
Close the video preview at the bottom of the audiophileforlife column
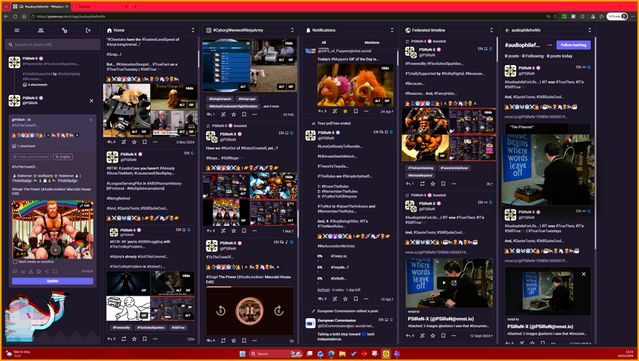584,274
